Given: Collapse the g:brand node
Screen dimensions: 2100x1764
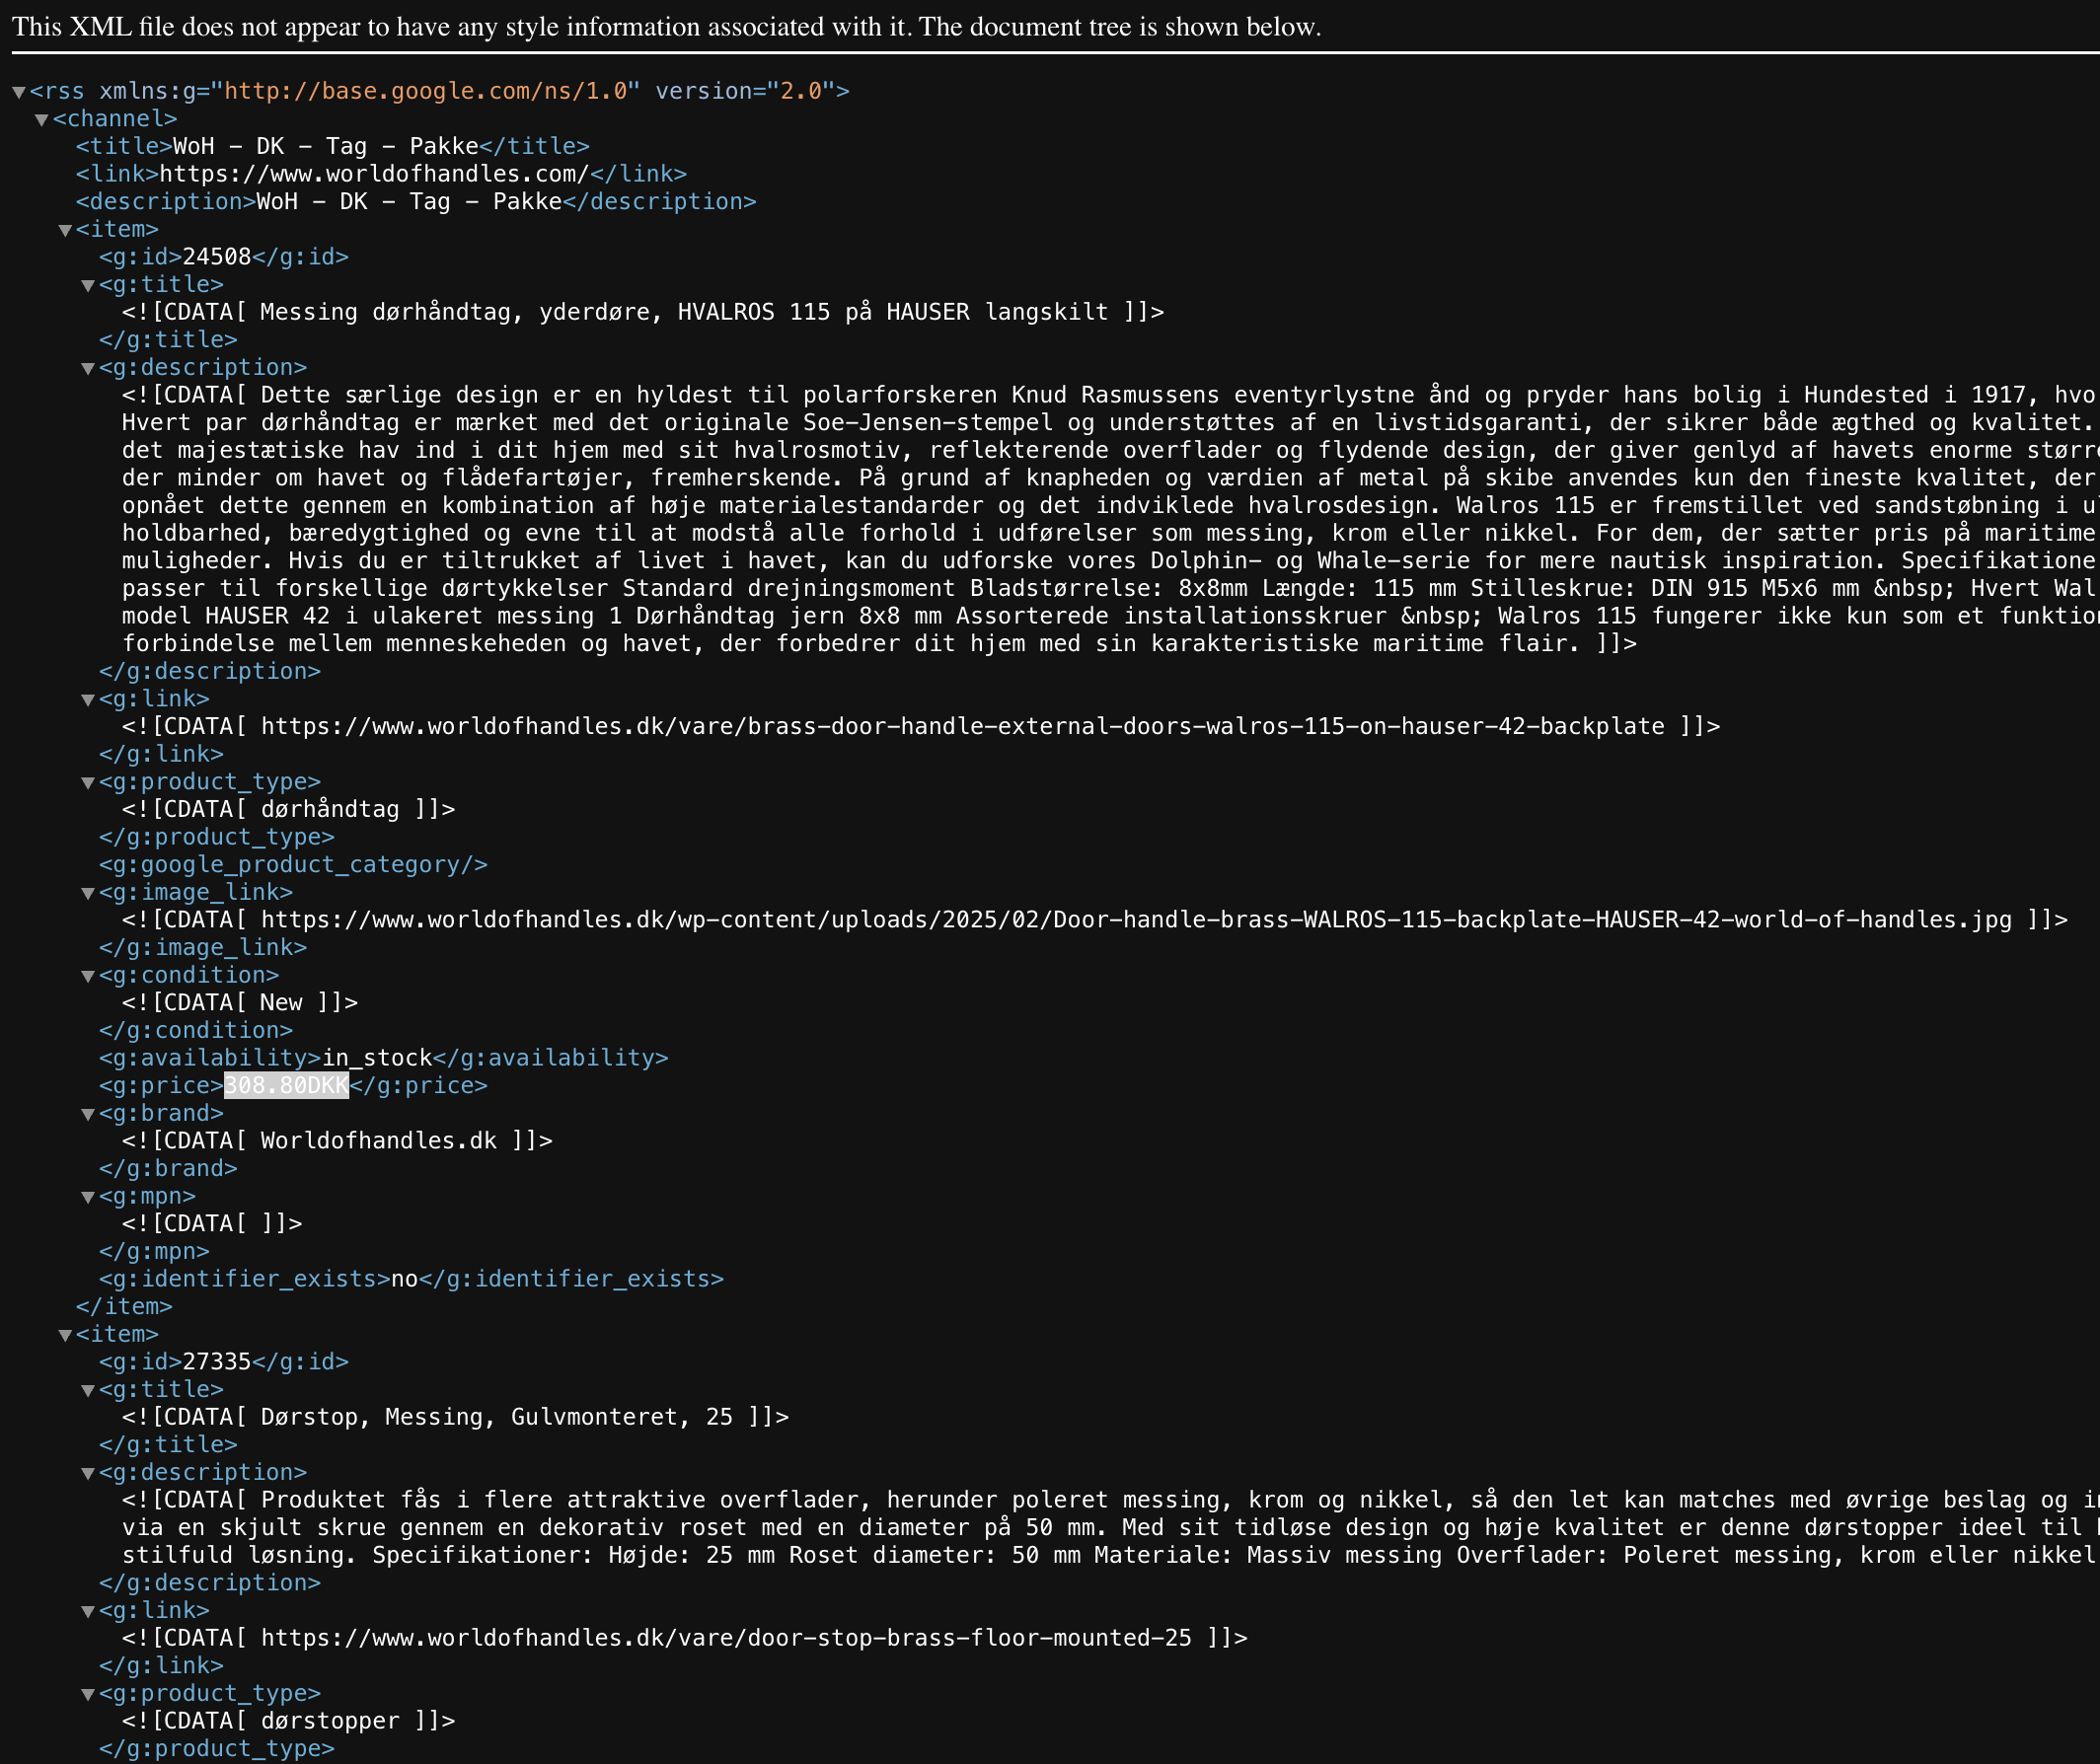Looking at the screenshot, I should (88, 1115).
